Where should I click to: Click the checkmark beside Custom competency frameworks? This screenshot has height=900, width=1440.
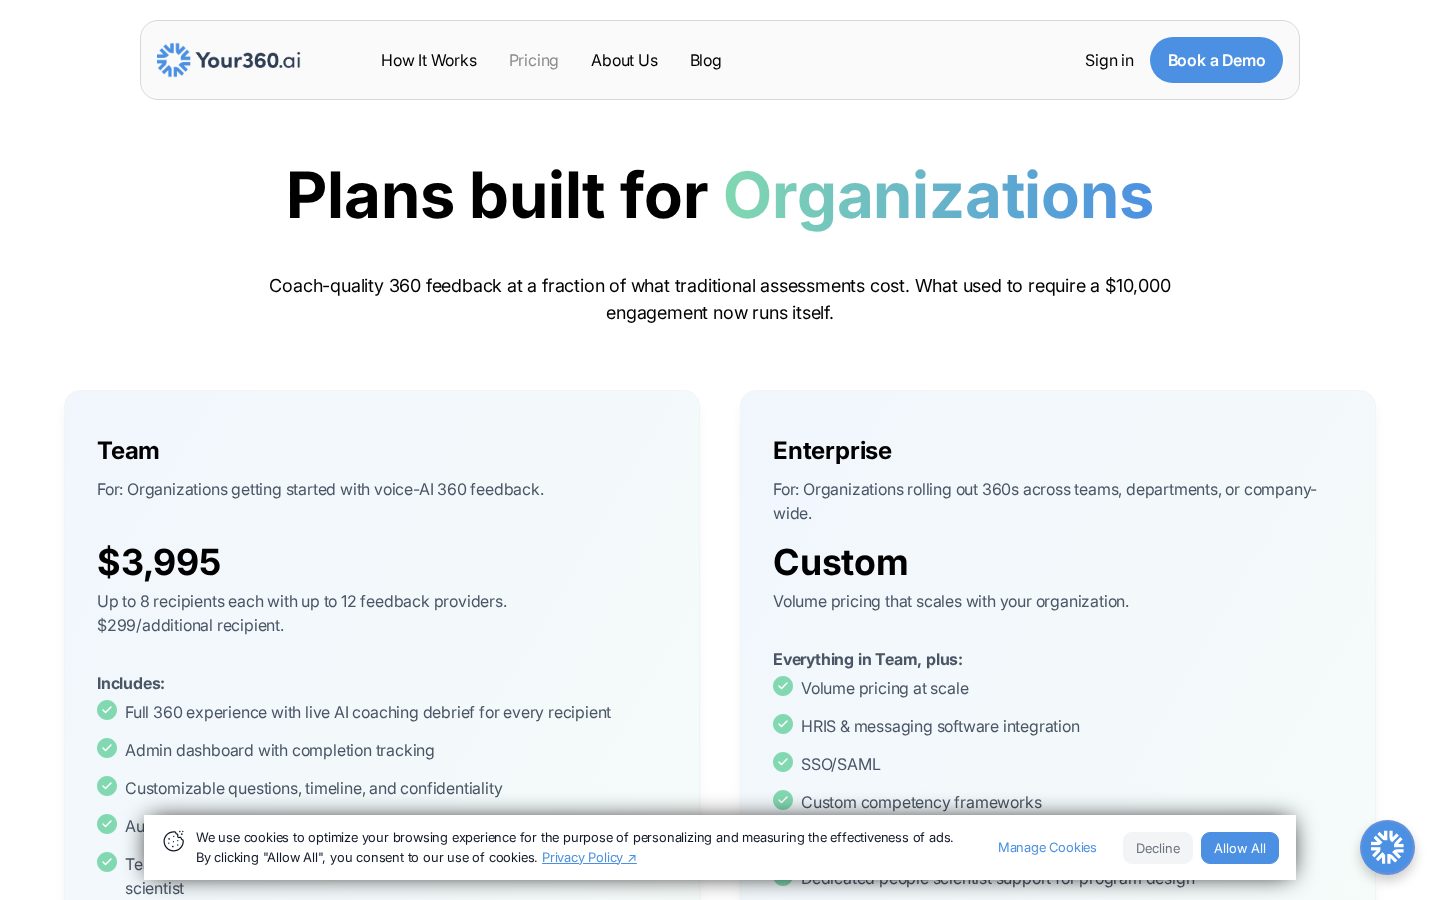pos(783,800)
